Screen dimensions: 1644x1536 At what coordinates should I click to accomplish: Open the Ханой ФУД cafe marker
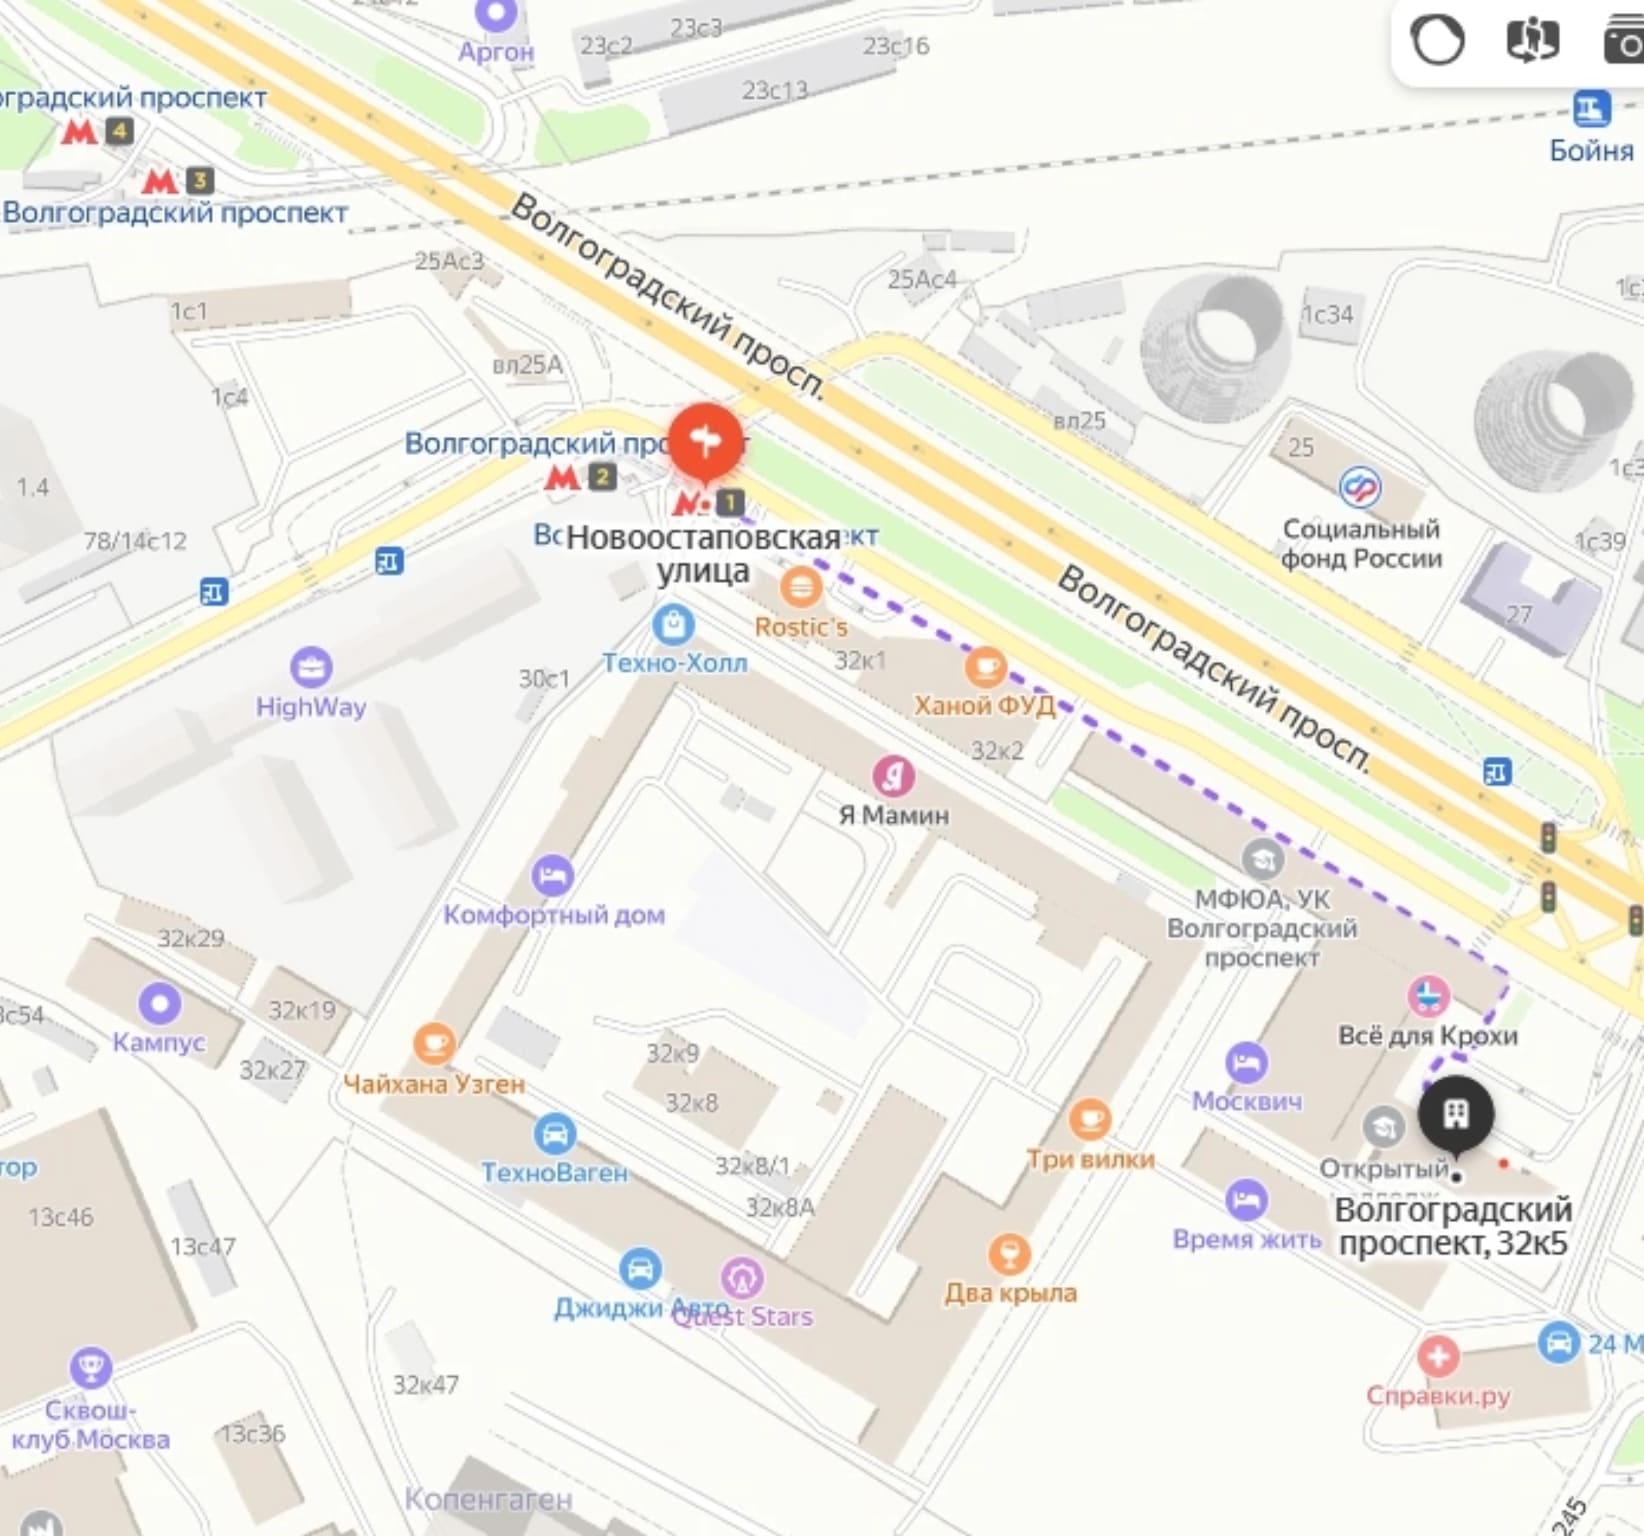pos(985,668)
